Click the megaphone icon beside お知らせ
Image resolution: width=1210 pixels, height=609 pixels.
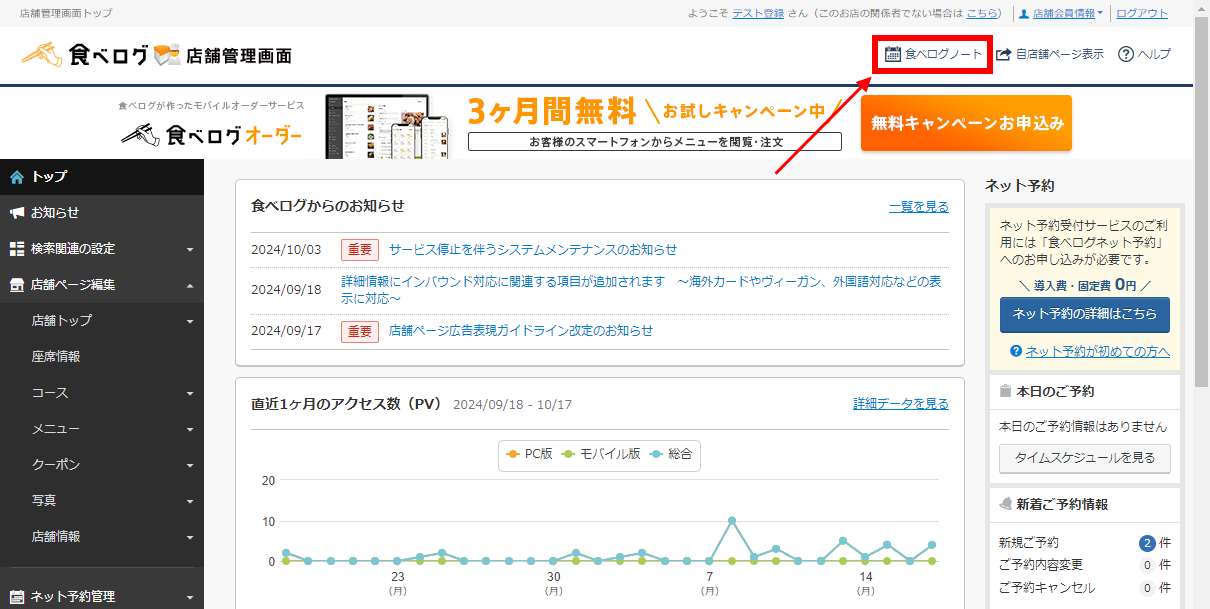coord(17,213)
